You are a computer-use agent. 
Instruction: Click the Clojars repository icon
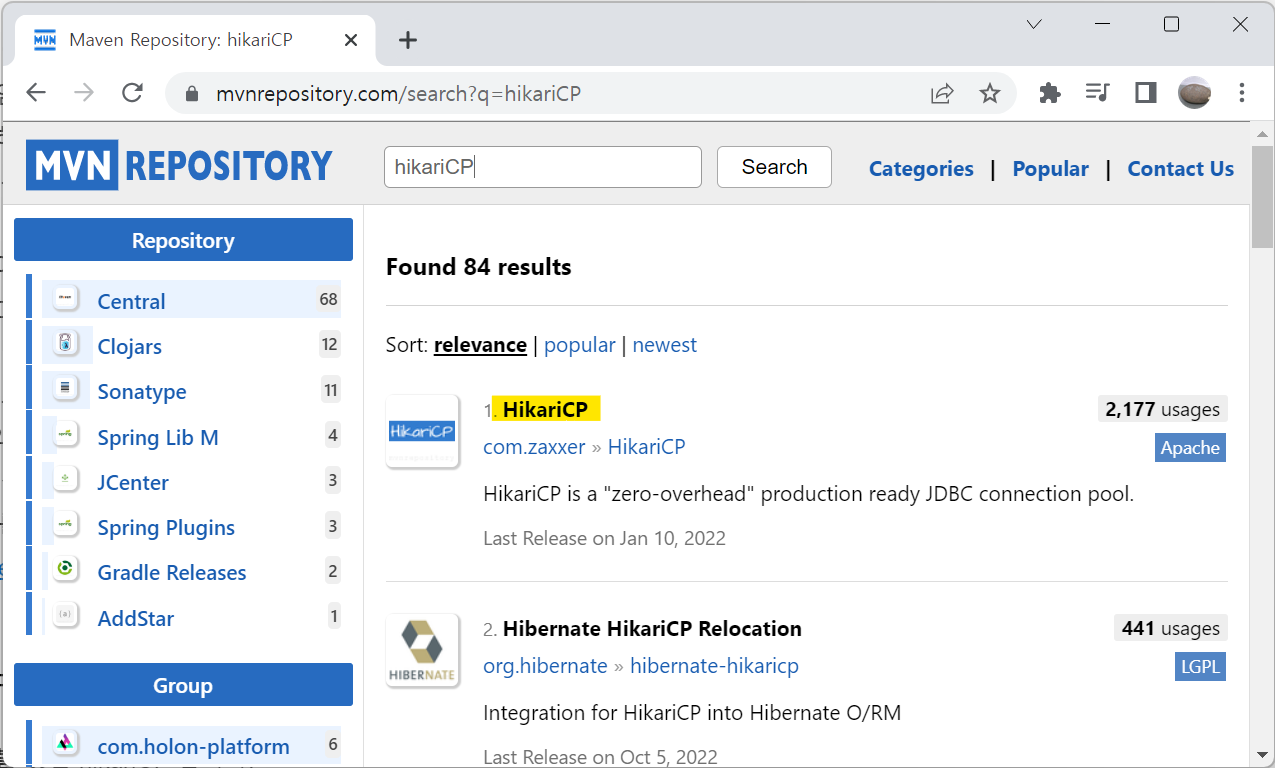(x=65, y=344)
